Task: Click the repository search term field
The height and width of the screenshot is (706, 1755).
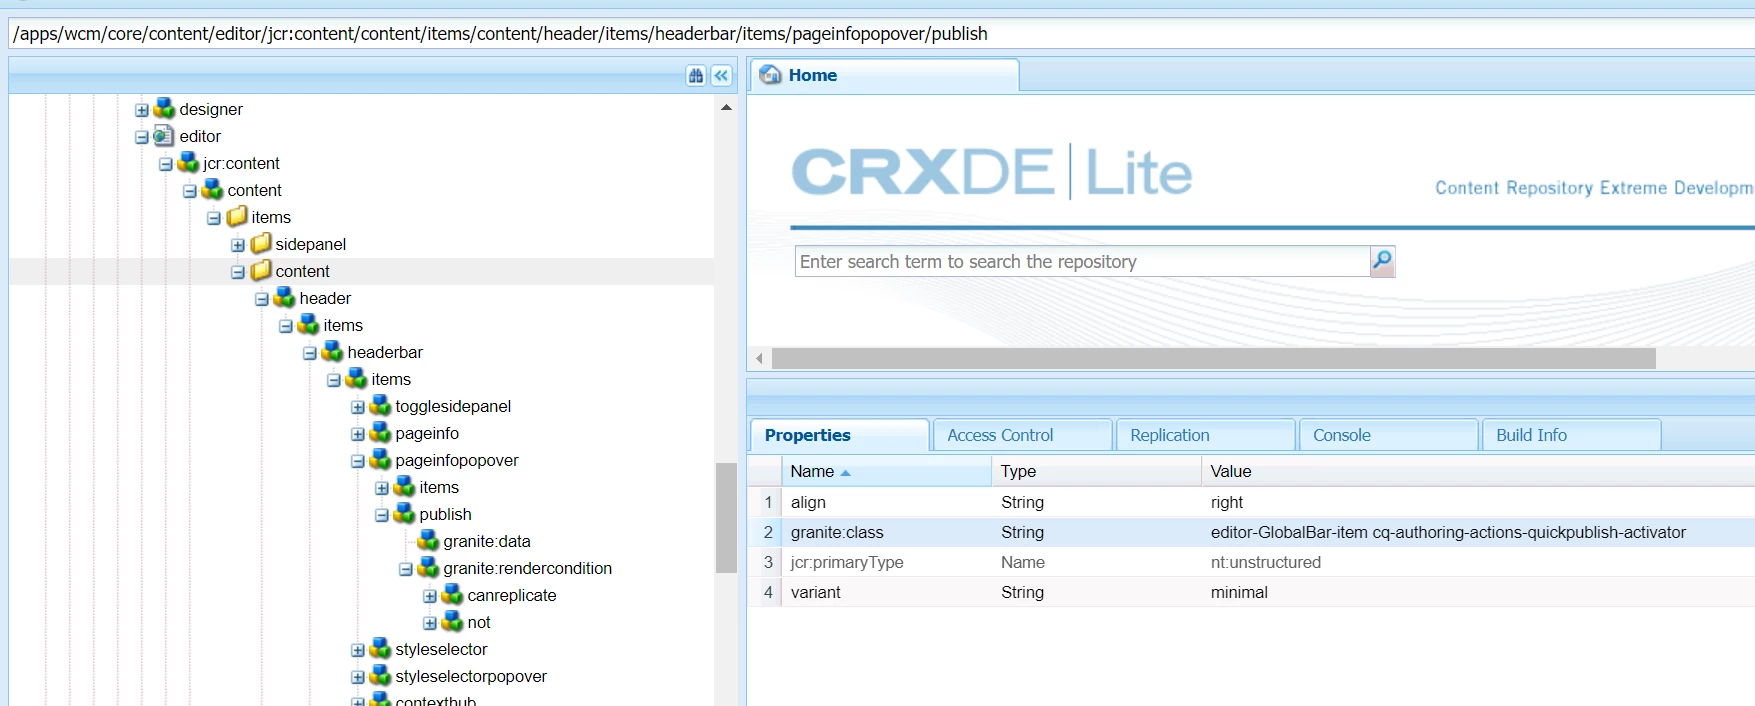Action: (x=1082, y=262)
